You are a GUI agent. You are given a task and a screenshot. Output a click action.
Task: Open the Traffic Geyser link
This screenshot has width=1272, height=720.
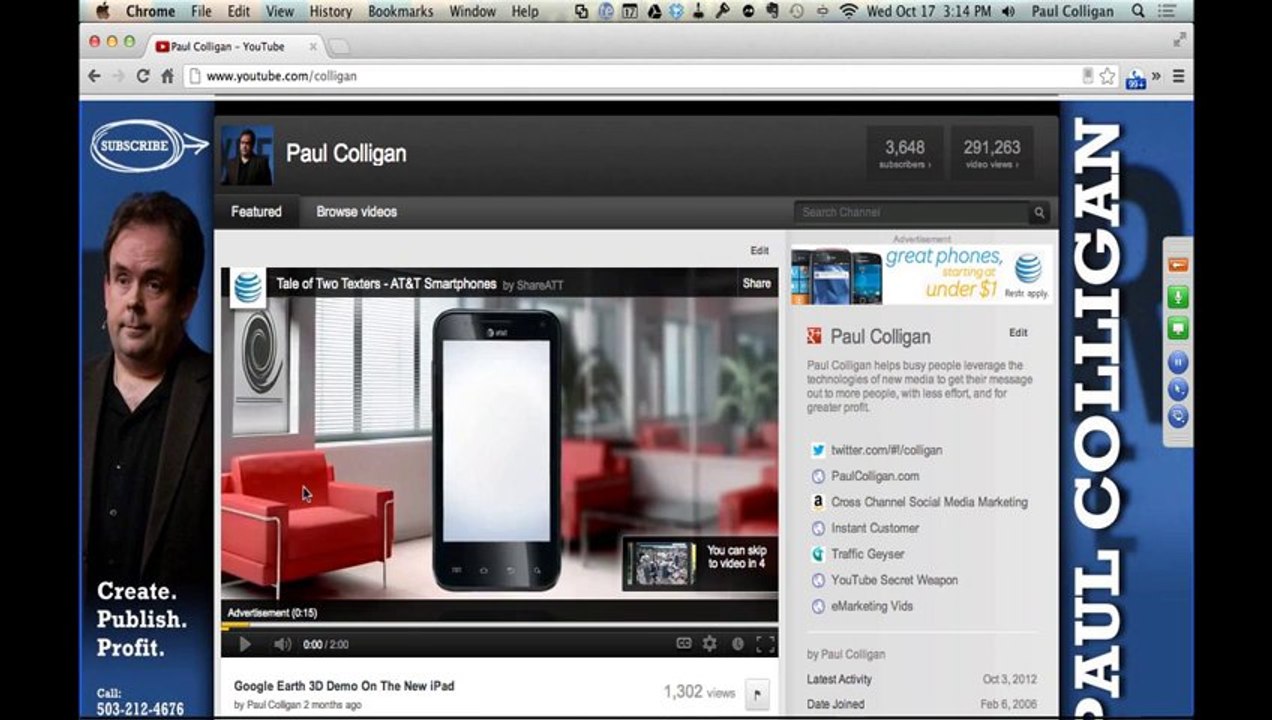tap(867, 554)
